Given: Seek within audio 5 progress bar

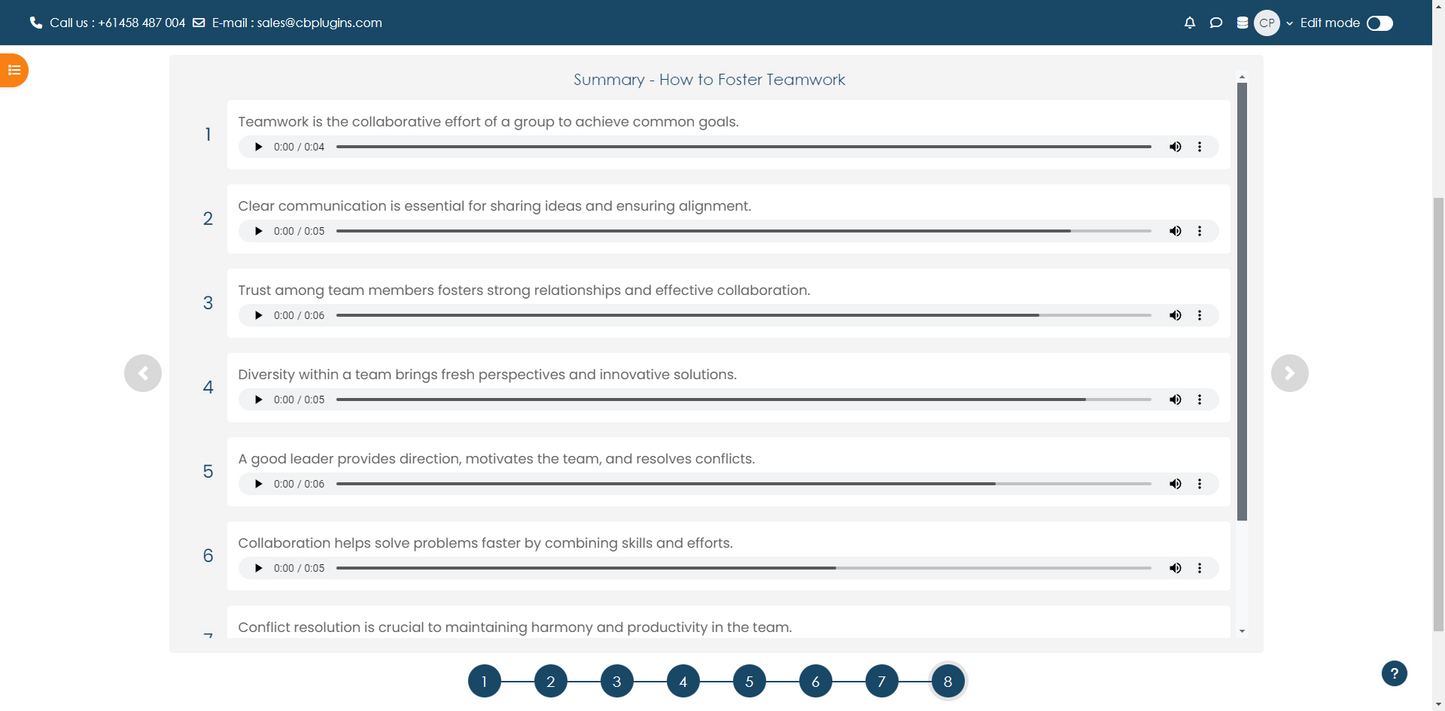Looking at the screenshot, I should click(x=743, y=484).
